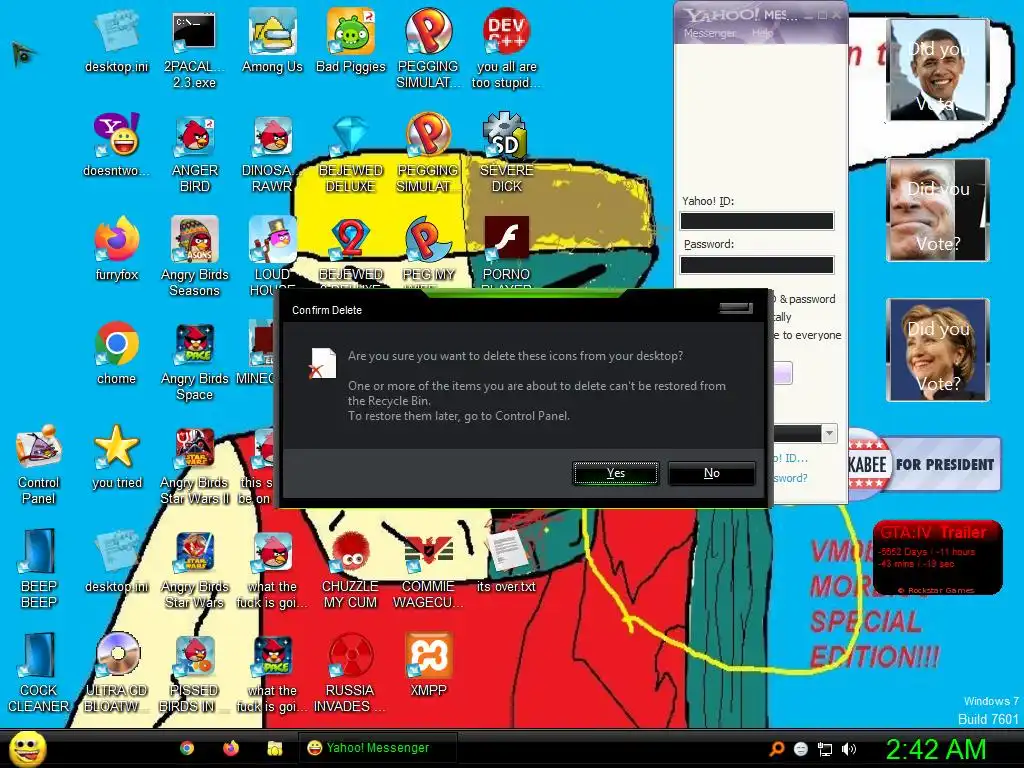Click the Hillary Clinton 'Did you Vote?' gadget

pos(938,350)
